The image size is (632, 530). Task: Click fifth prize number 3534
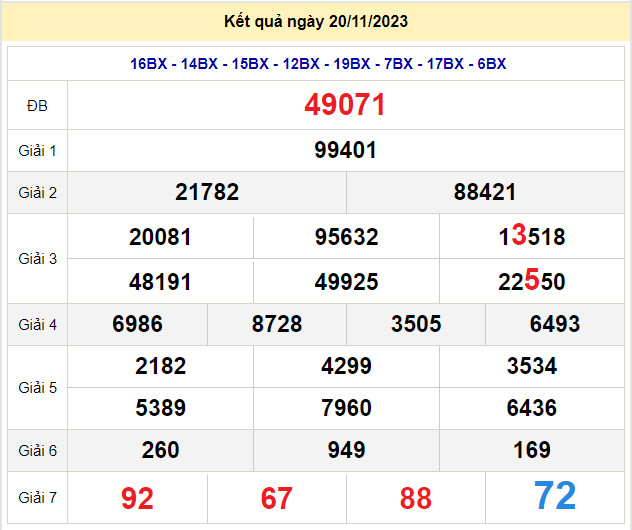[x=532, y=366]
